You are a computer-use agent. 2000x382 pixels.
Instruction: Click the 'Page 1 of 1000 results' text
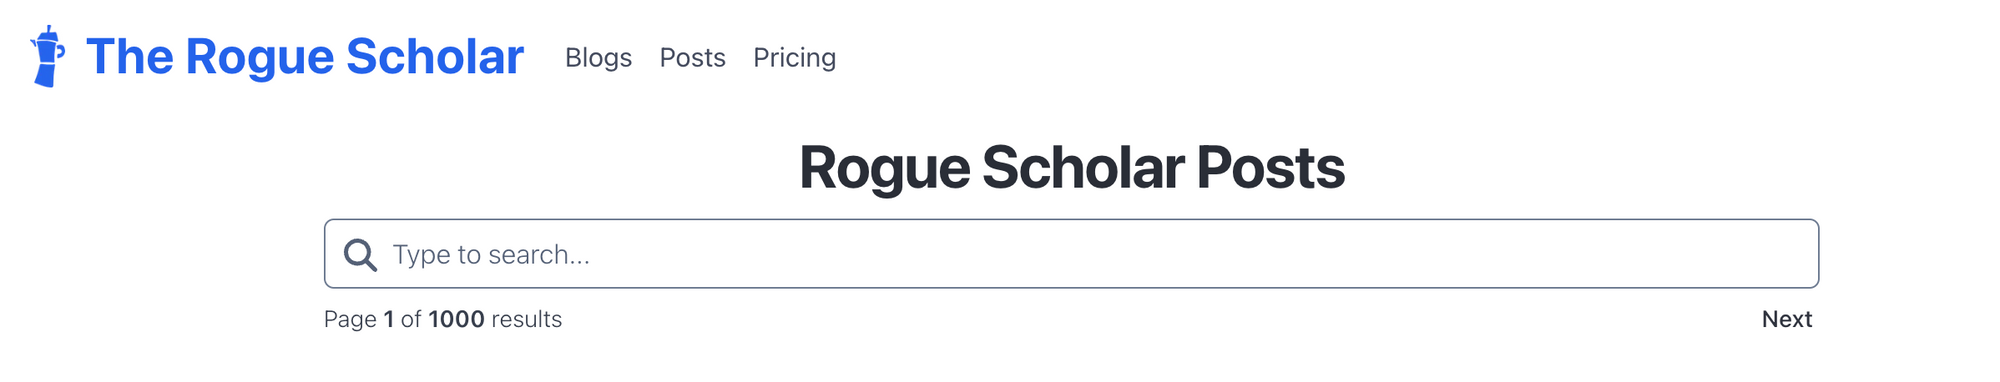coord(443,319)
